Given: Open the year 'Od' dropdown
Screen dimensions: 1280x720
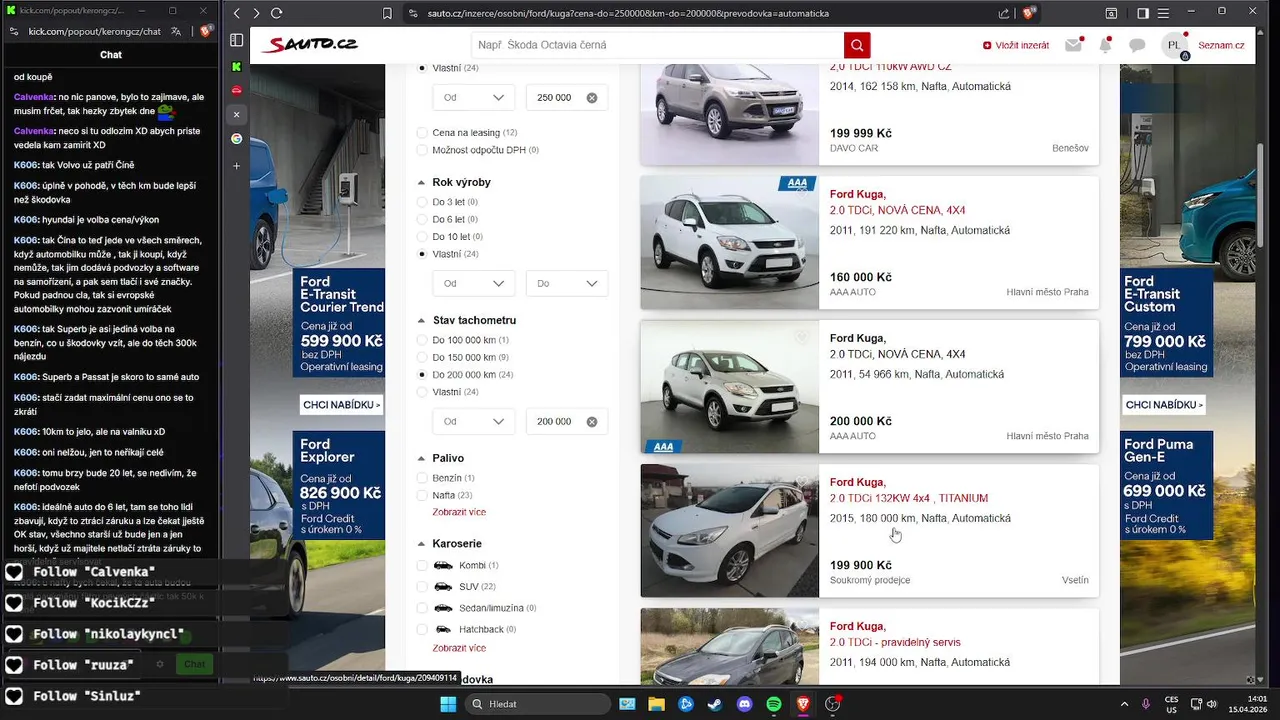Looking at the screenshot, I should coord(474,284).
